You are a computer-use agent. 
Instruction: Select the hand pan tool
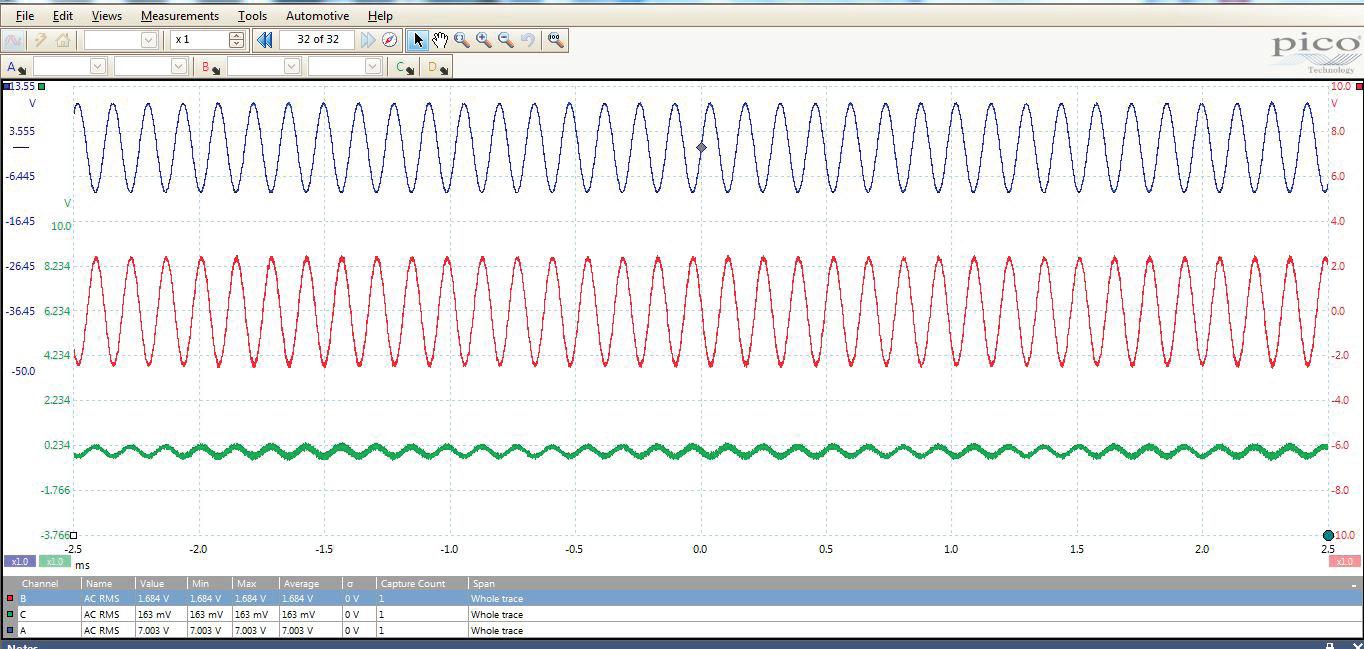point(440,40)
